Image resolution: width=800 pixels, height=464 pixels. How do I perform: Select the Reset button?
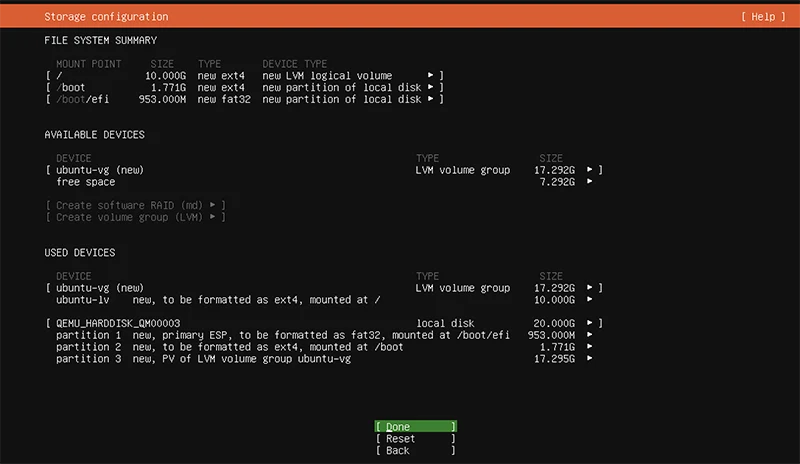(x=415, y=438)
